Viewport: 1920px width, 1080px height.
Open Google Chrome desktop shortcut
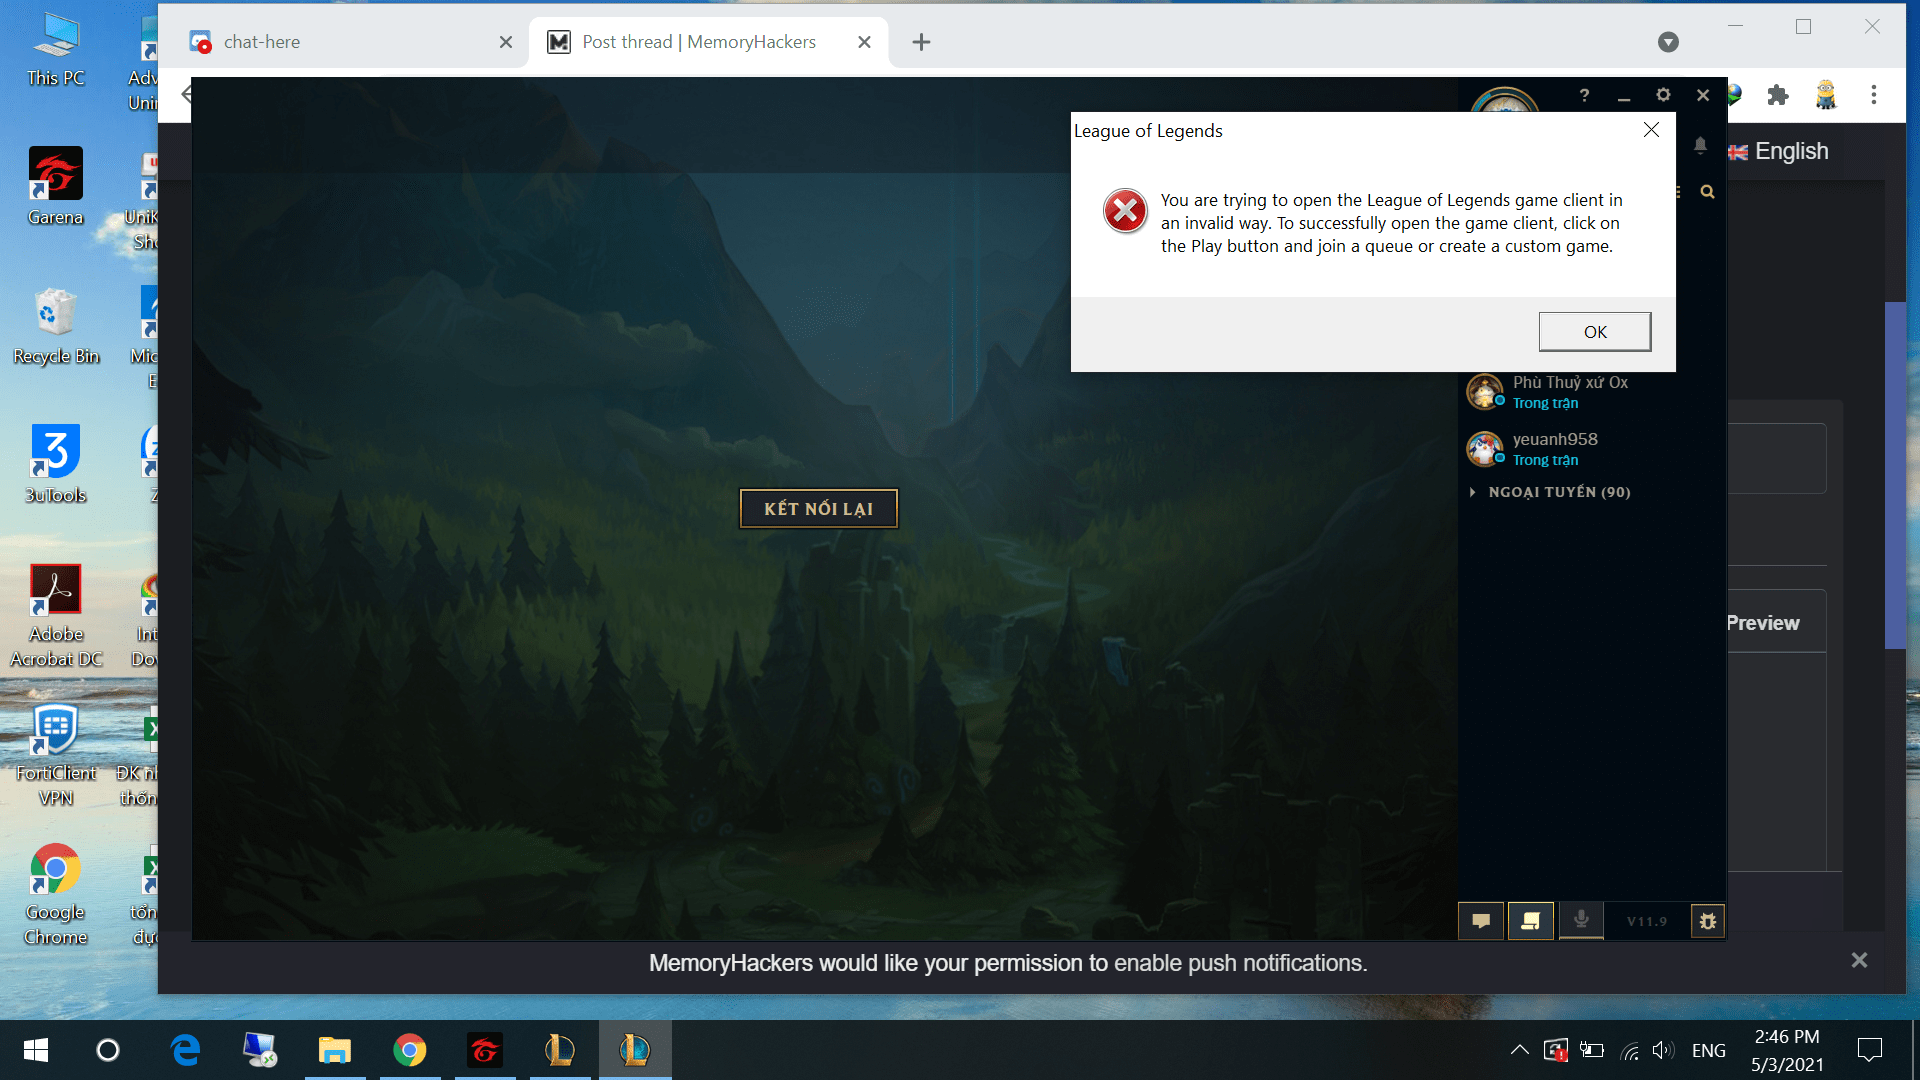tap(56, 894)
